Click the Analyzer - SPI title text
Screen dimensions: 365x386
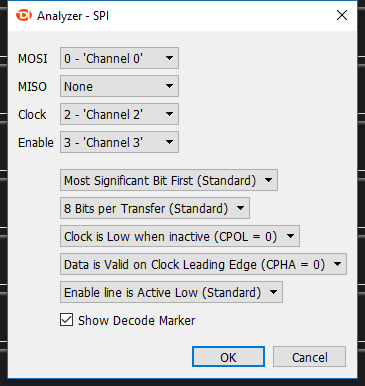coord(73,16)
